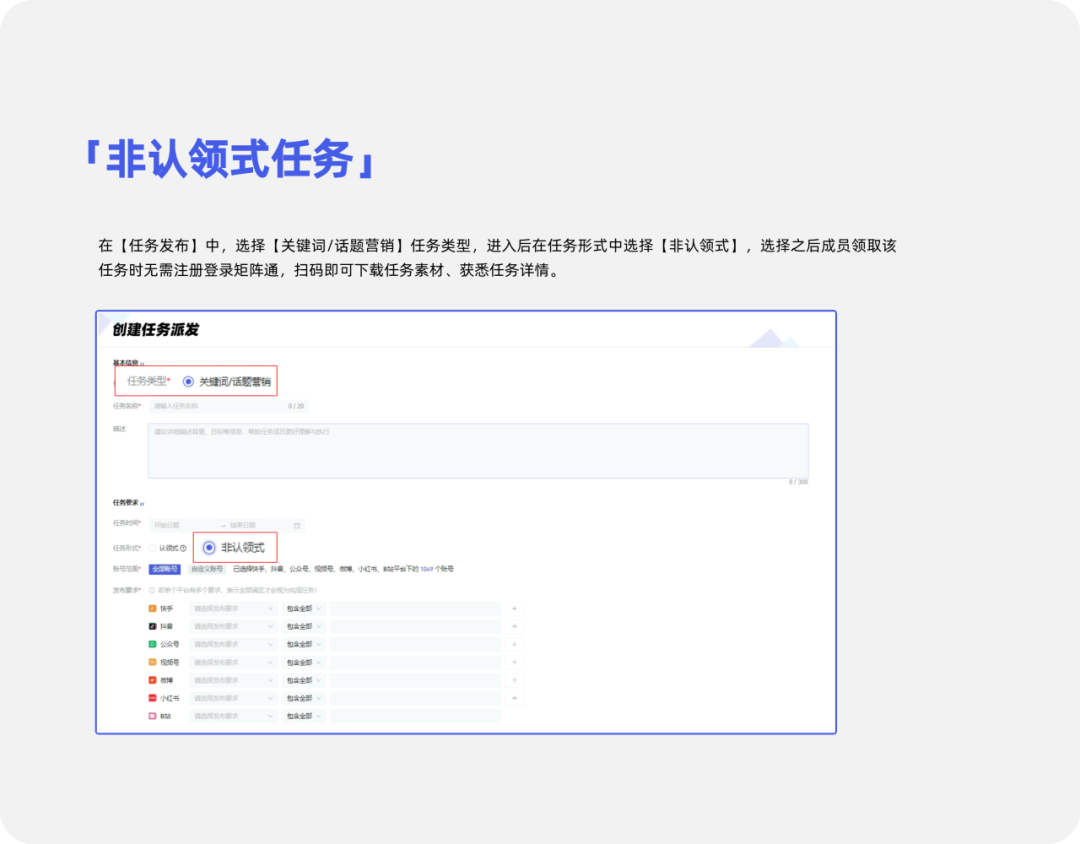Click the 微博 platform icon
The width and height of the screenshot is (1080, 844).
pyautogui.click(x=153, y=681)
